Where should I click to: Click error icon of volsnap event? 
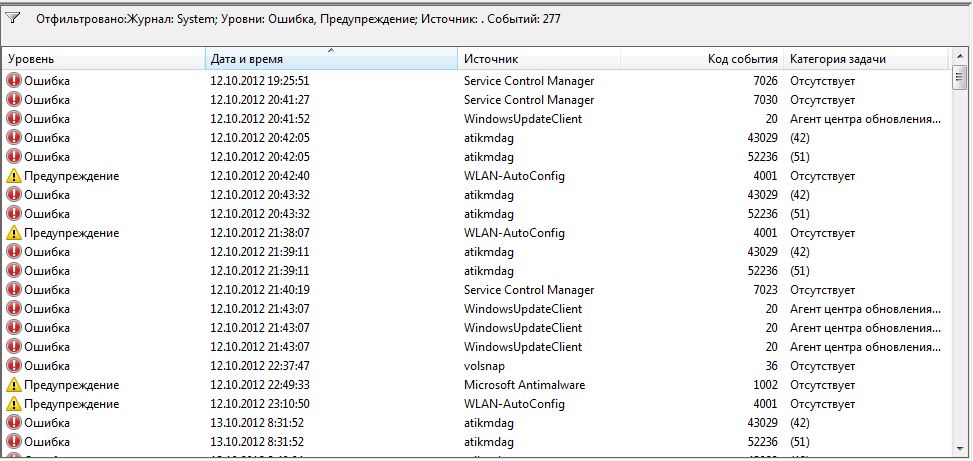click(14, 366)
